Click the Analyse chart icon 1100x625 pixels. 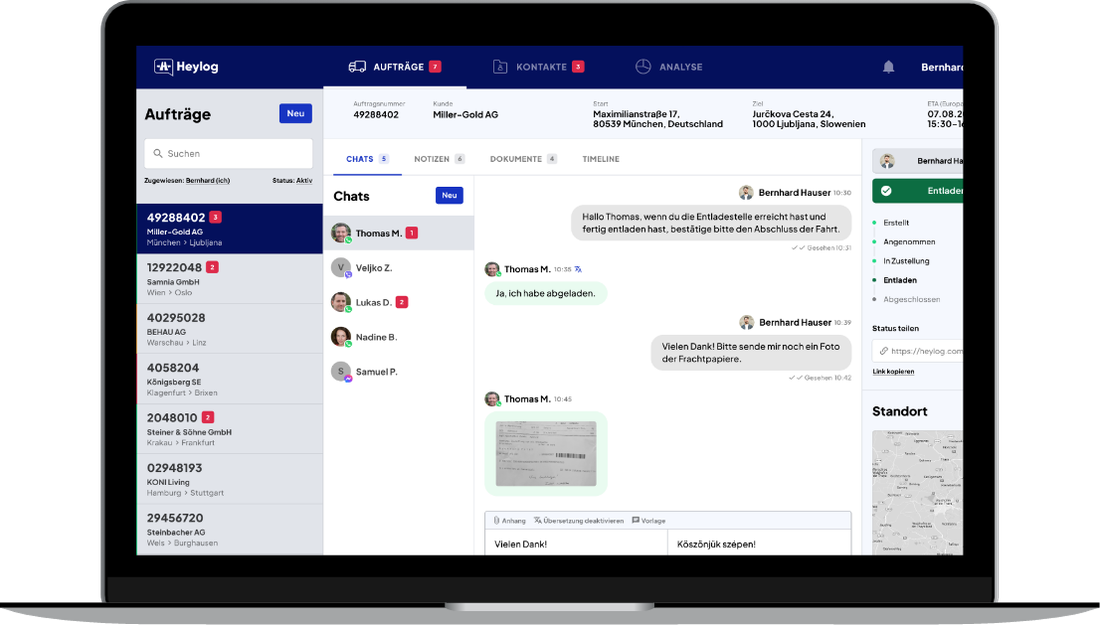(643, 67)
